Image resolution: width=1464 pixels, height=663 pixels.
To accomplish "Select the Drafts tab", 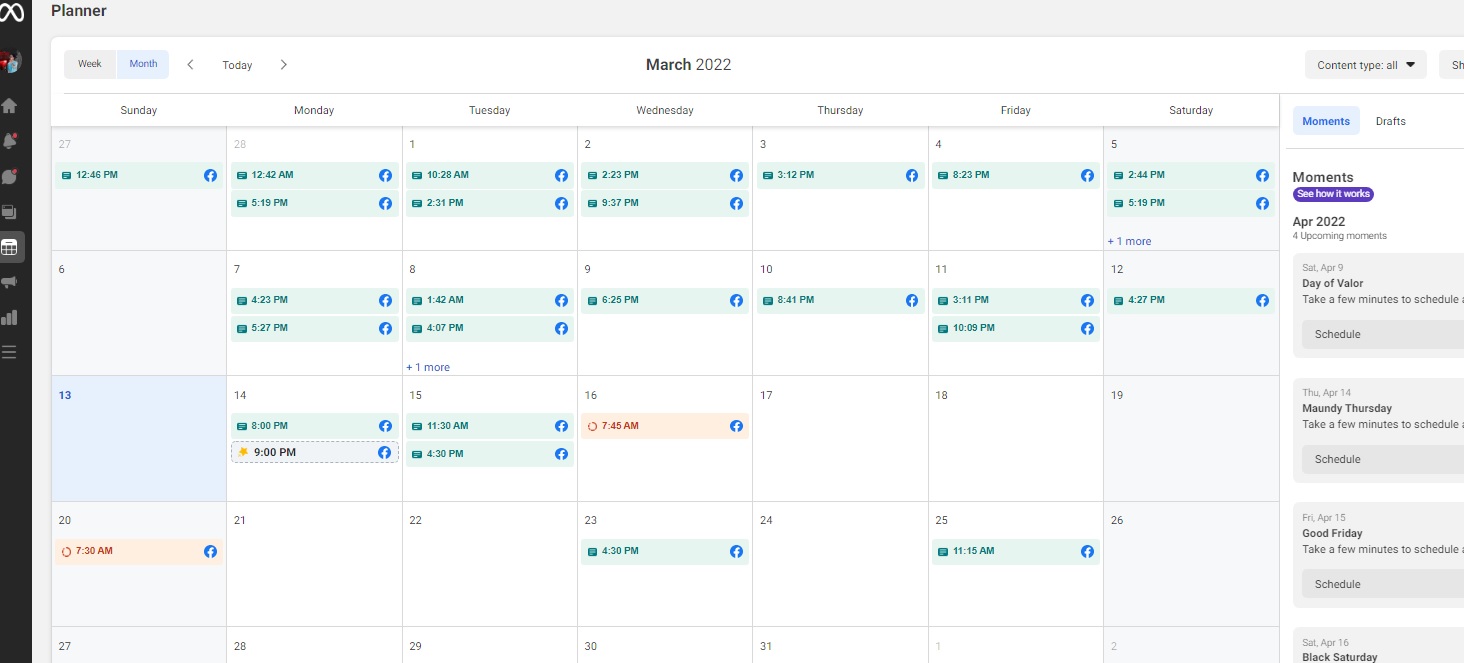I will pyautogui.click(x=1390, y=121).
